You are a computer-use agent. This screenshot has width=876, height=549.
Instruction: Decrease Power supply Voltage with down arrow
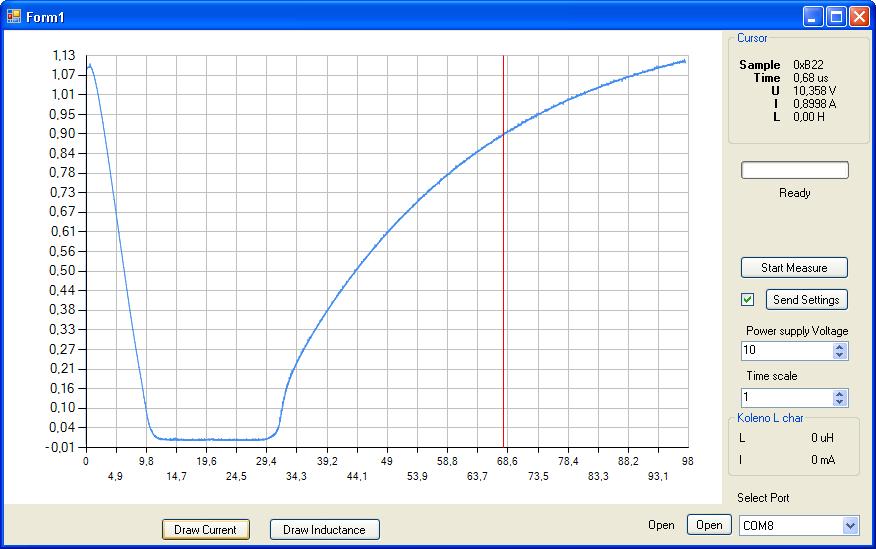point(839,355)
